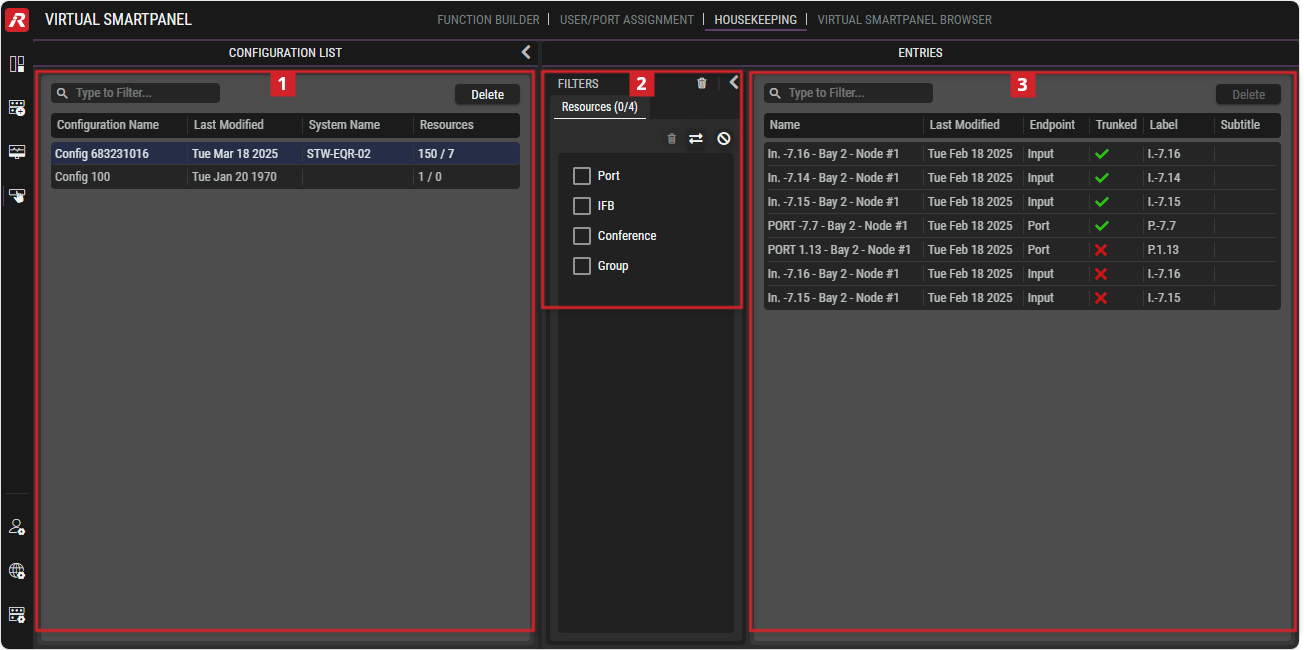Enable the Port resource filter checkbox
Screen dimensions: 1304x650
[x=582, y=176]
